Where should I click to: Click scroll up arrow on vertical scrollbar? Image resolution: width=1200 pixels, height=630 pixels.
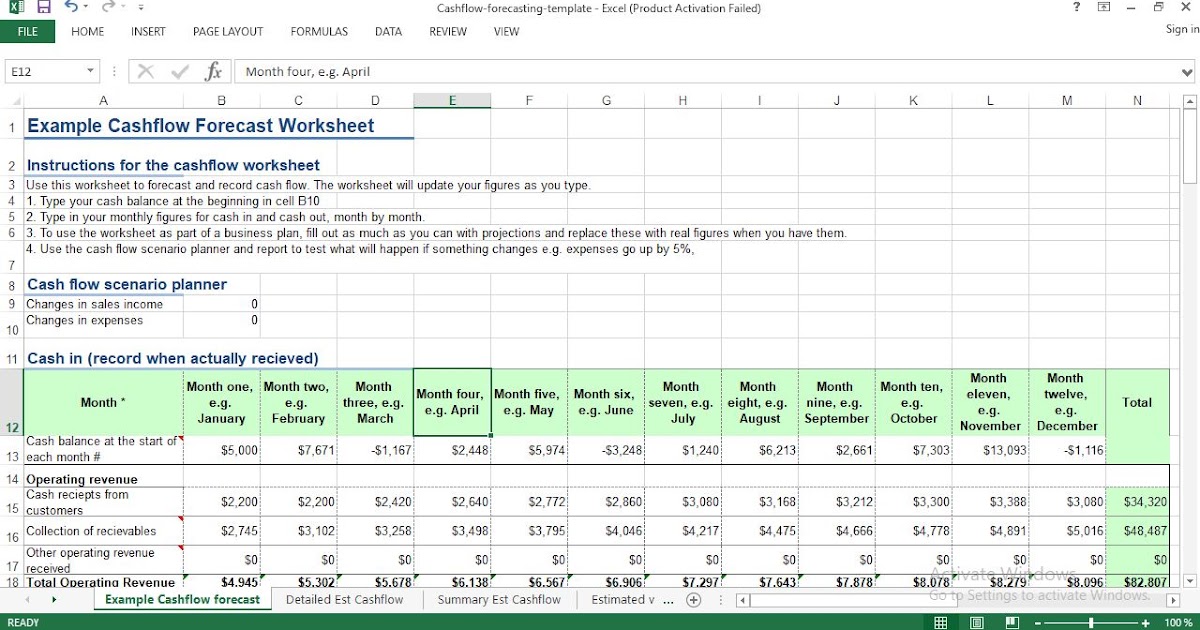tap(1190, 101)
